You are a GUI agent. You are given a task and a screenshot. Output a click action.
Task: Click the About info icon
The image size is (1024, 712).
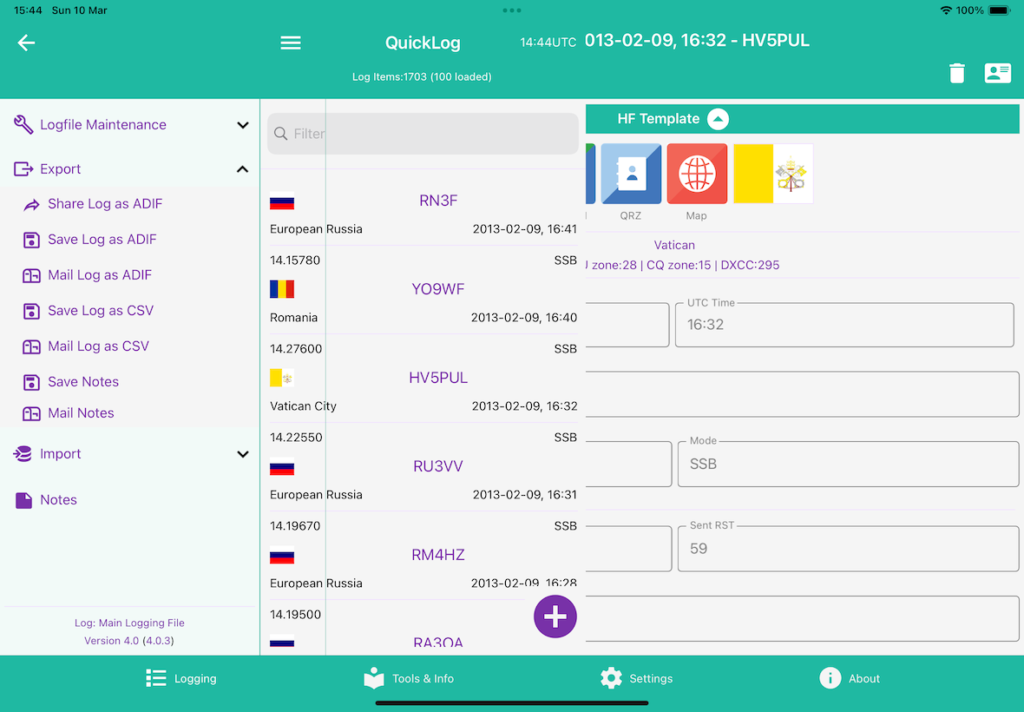[x=830, y=678]
